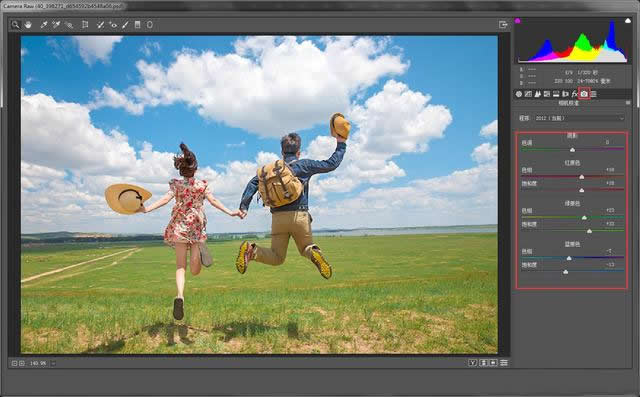Select the Spot Removal tool
640x397 pixels.
coord(100,25)
